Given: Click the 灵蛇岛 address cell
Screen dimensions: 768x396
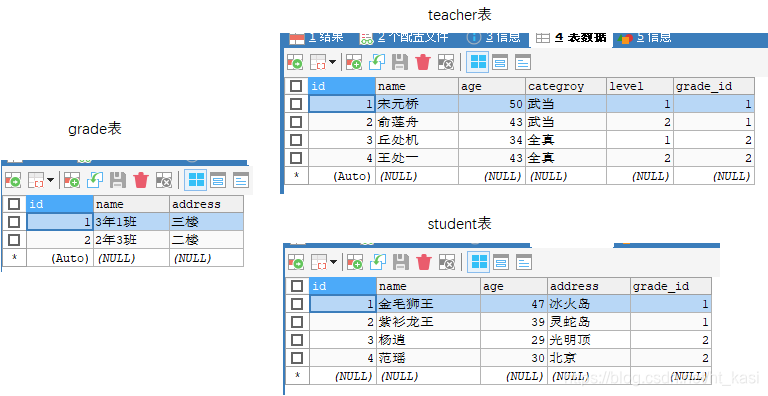Looking at the screenshot, I should (589, 322).
